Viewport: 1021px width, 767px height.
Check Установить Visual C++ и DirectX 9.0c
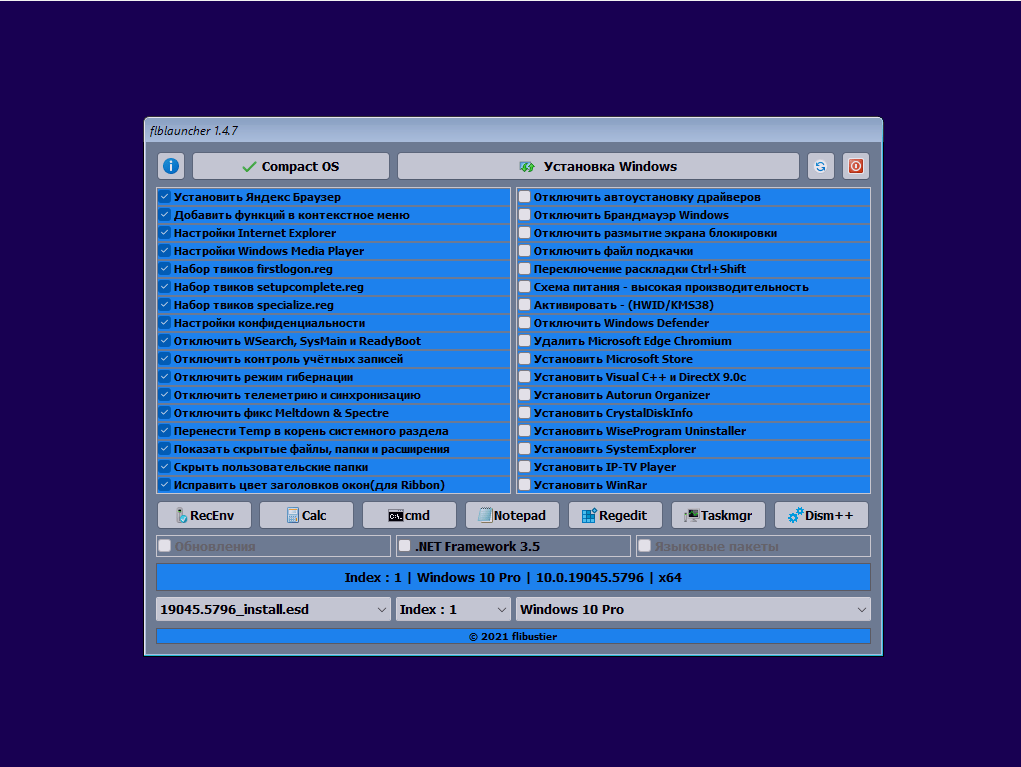coord(525,377)
